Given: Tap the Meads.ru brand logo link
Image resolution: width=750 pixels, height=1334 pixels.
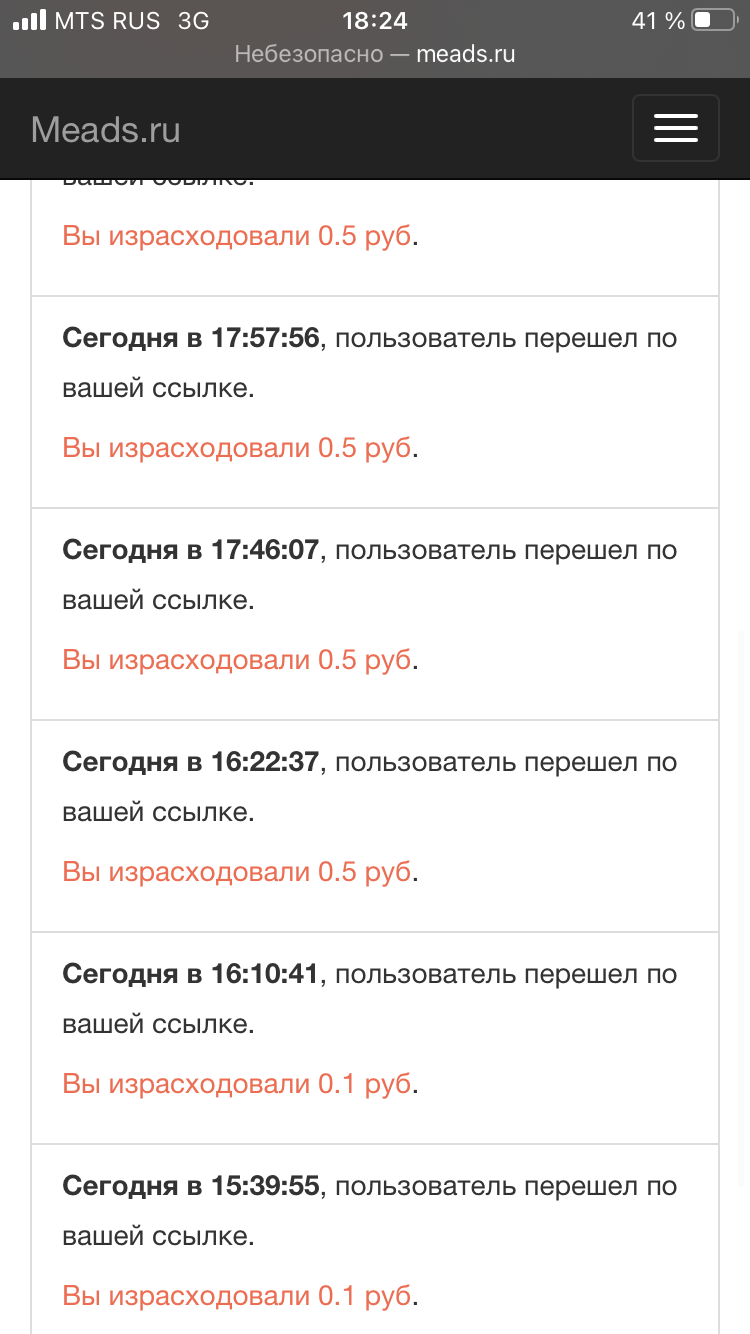Looking at the screenshot, I should (x=106, y=130).
